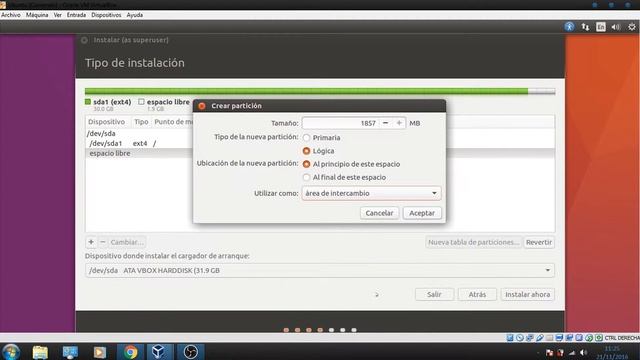This screenshot has height=360, width=640.
Task: Click the Cambiar... button
Action: click(x=127, y=242)
